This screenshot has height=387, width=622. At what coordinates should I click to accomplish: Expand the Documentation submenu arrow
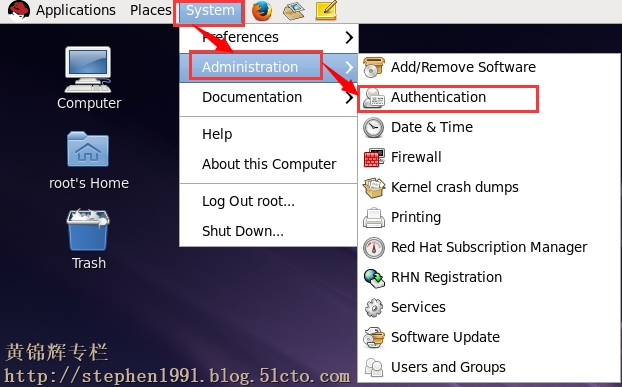click(349, 97)
